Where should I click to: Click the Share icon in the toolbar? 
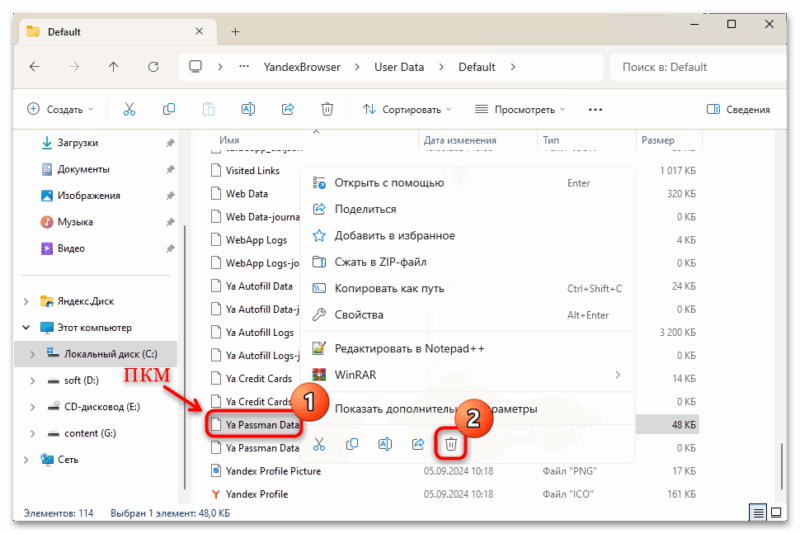click(x=288, y=109)
